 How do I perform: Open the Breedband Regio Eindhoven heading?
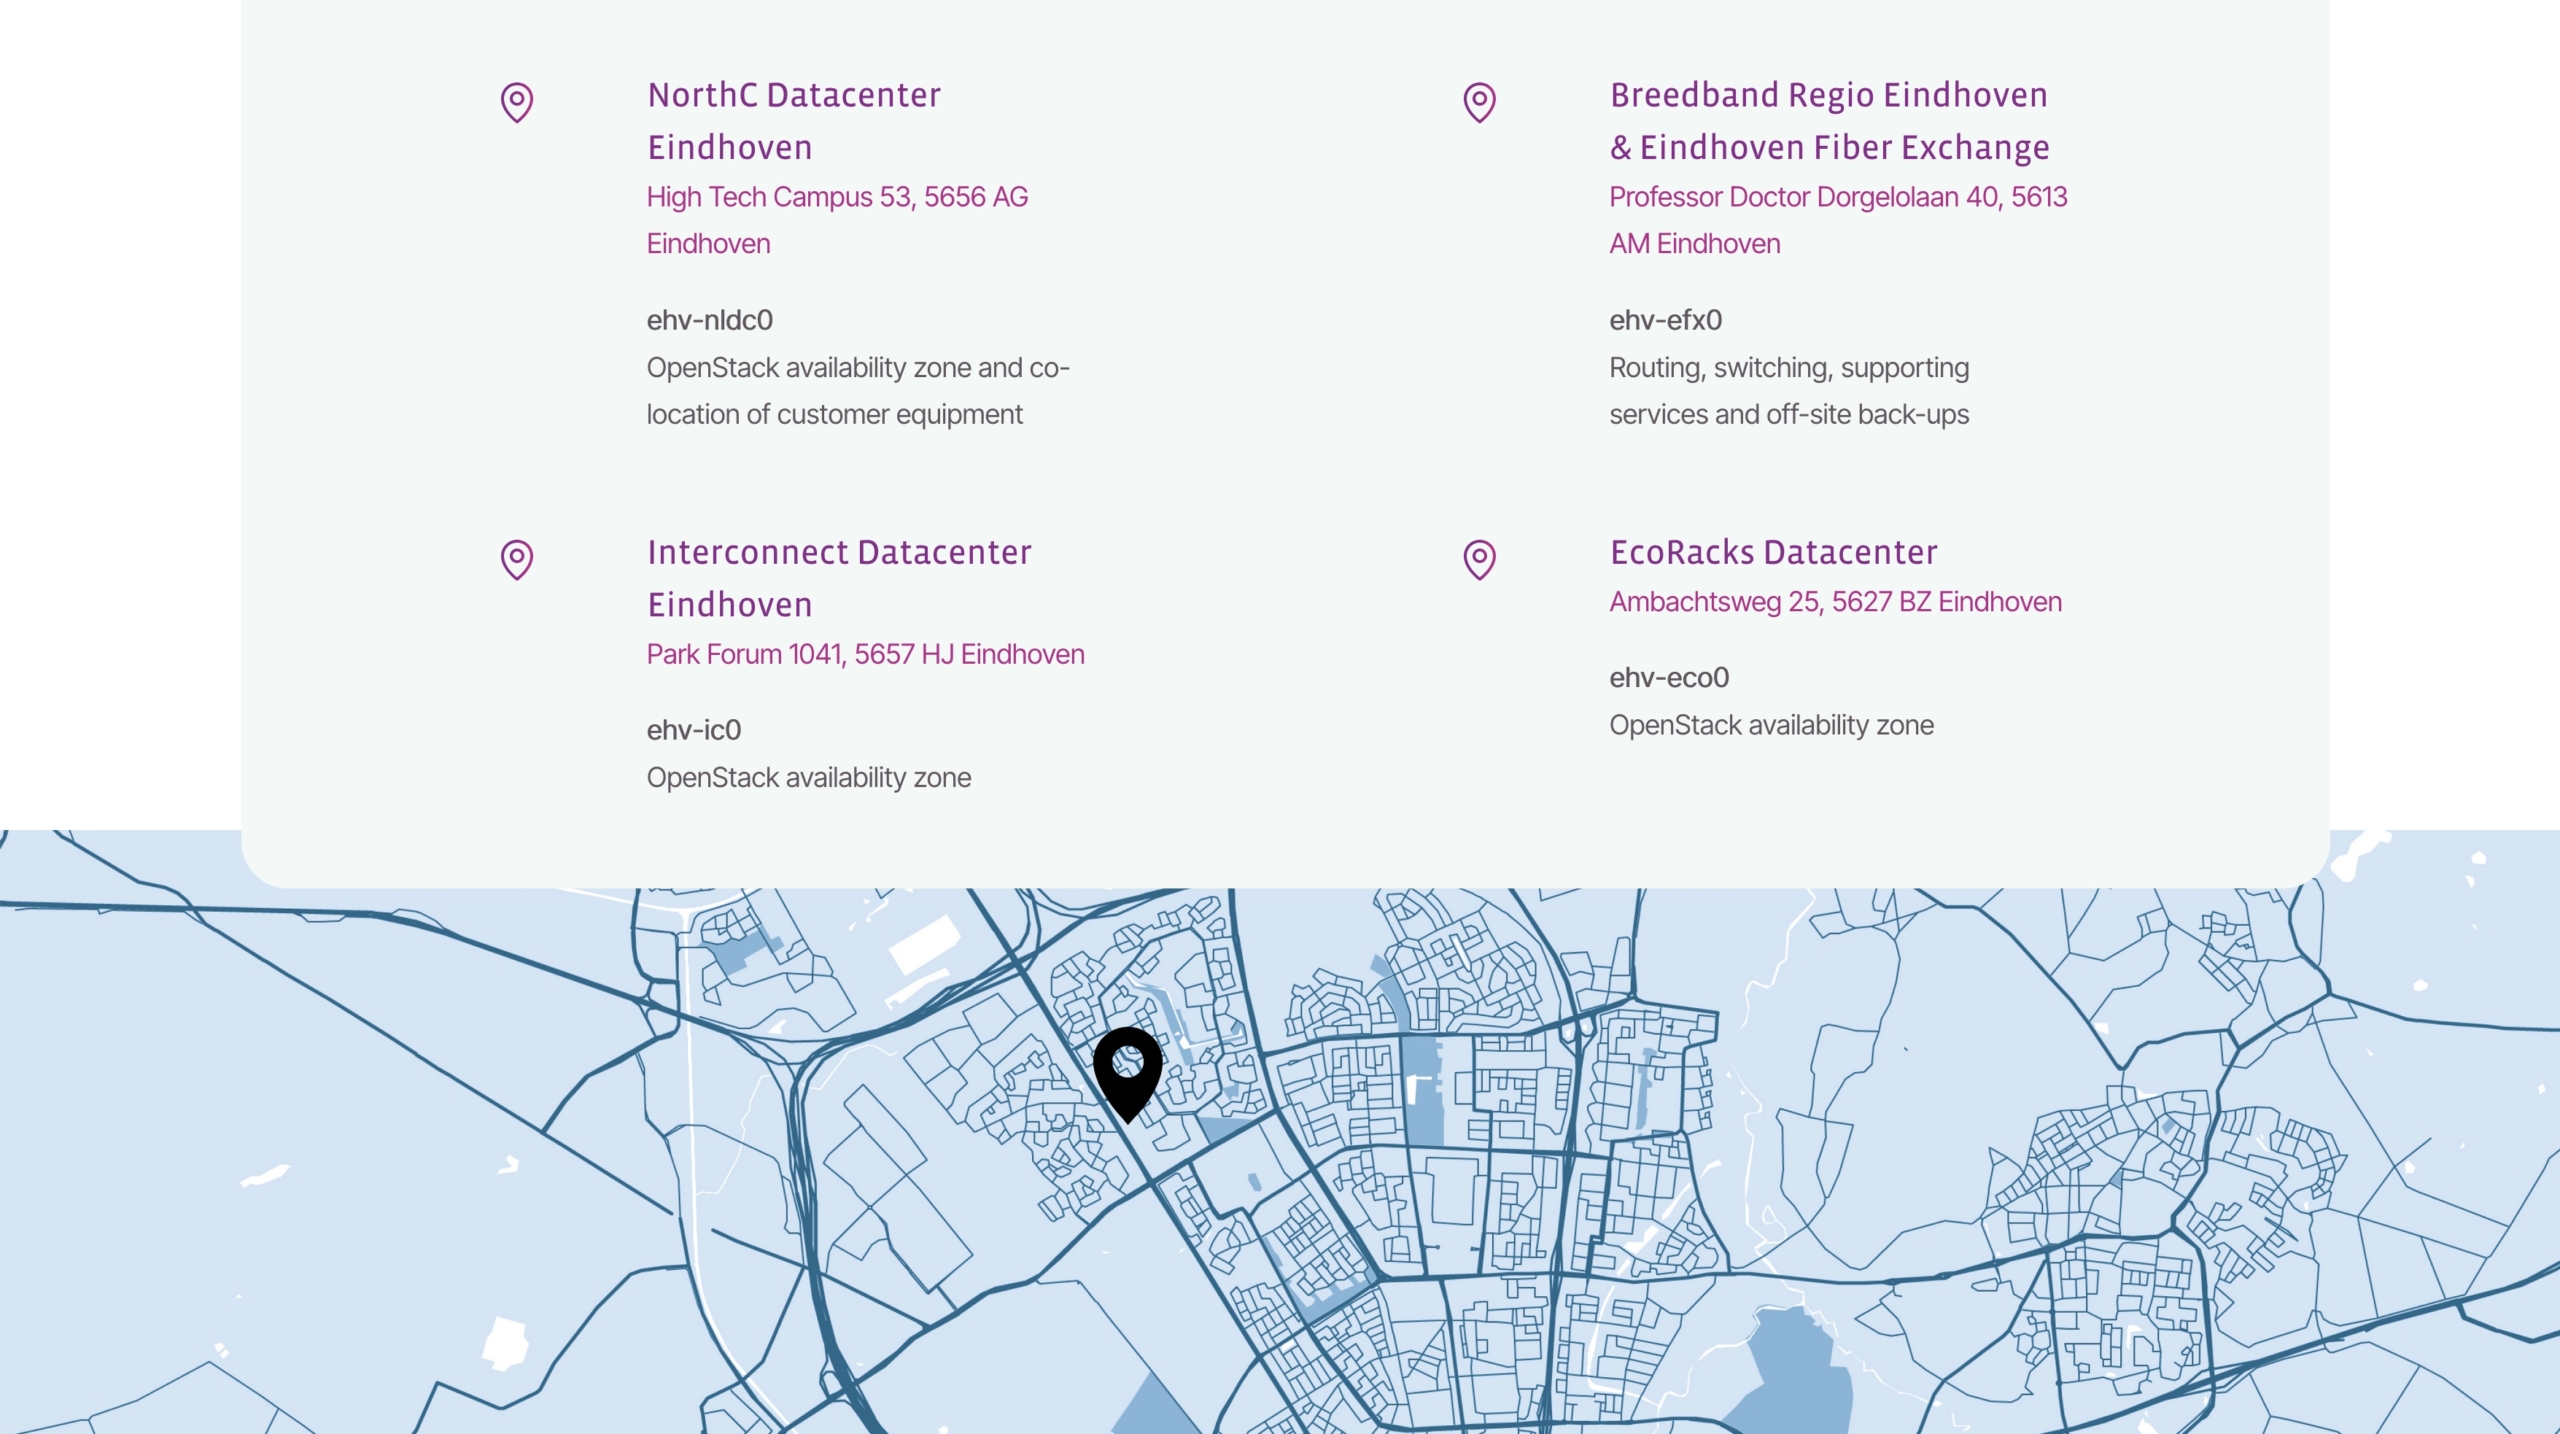(1829, 121)
